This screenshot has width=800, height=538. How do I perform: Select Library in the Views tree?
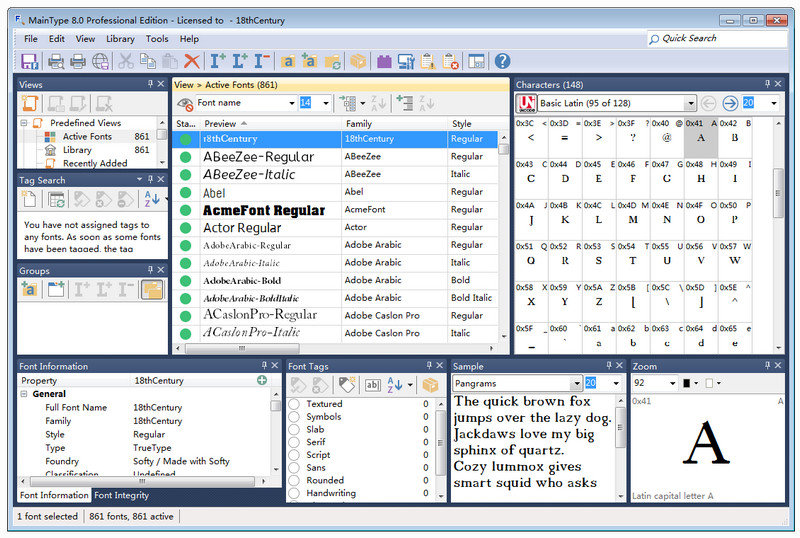pyautogui.click(x=77, y=150)
